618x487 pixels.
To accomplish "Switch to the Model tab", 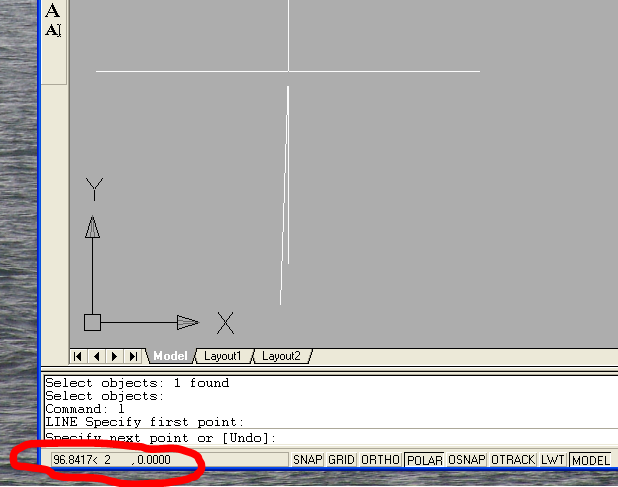I will tap(170, 356).
